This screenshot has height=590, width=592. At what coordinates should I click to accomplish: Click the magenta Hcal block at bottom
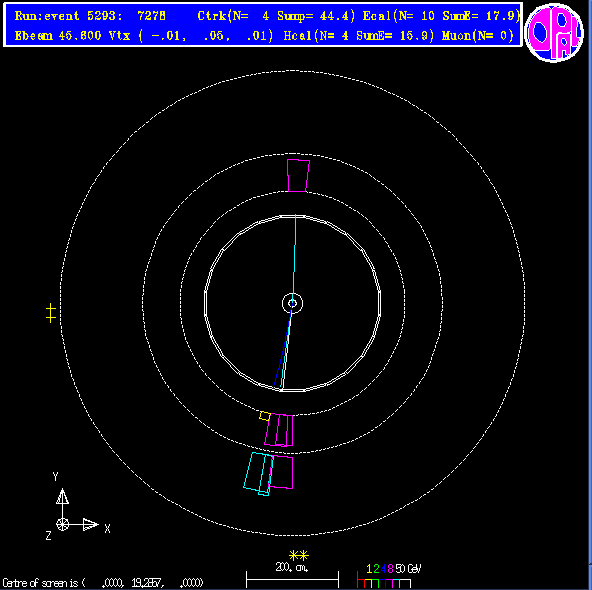(281, 472)
